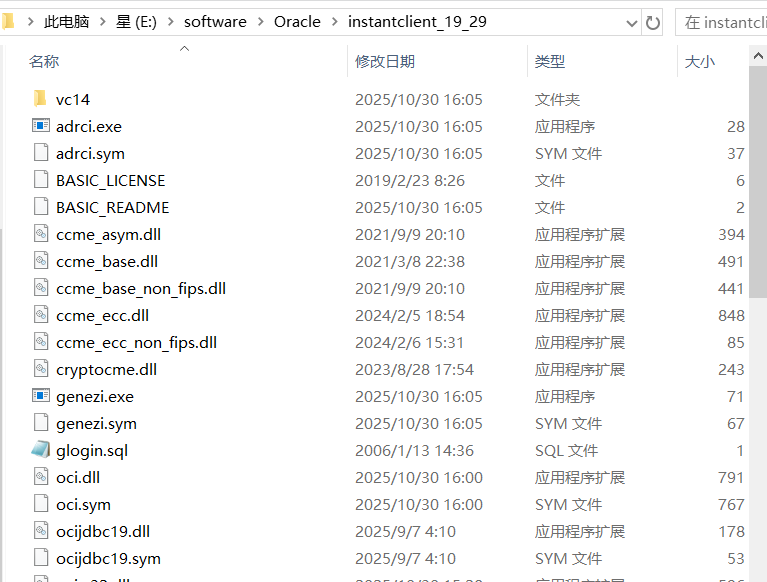Select the glogin.sql file name
The height and width of the screenshot is (582, 767).
click(92, 450)
